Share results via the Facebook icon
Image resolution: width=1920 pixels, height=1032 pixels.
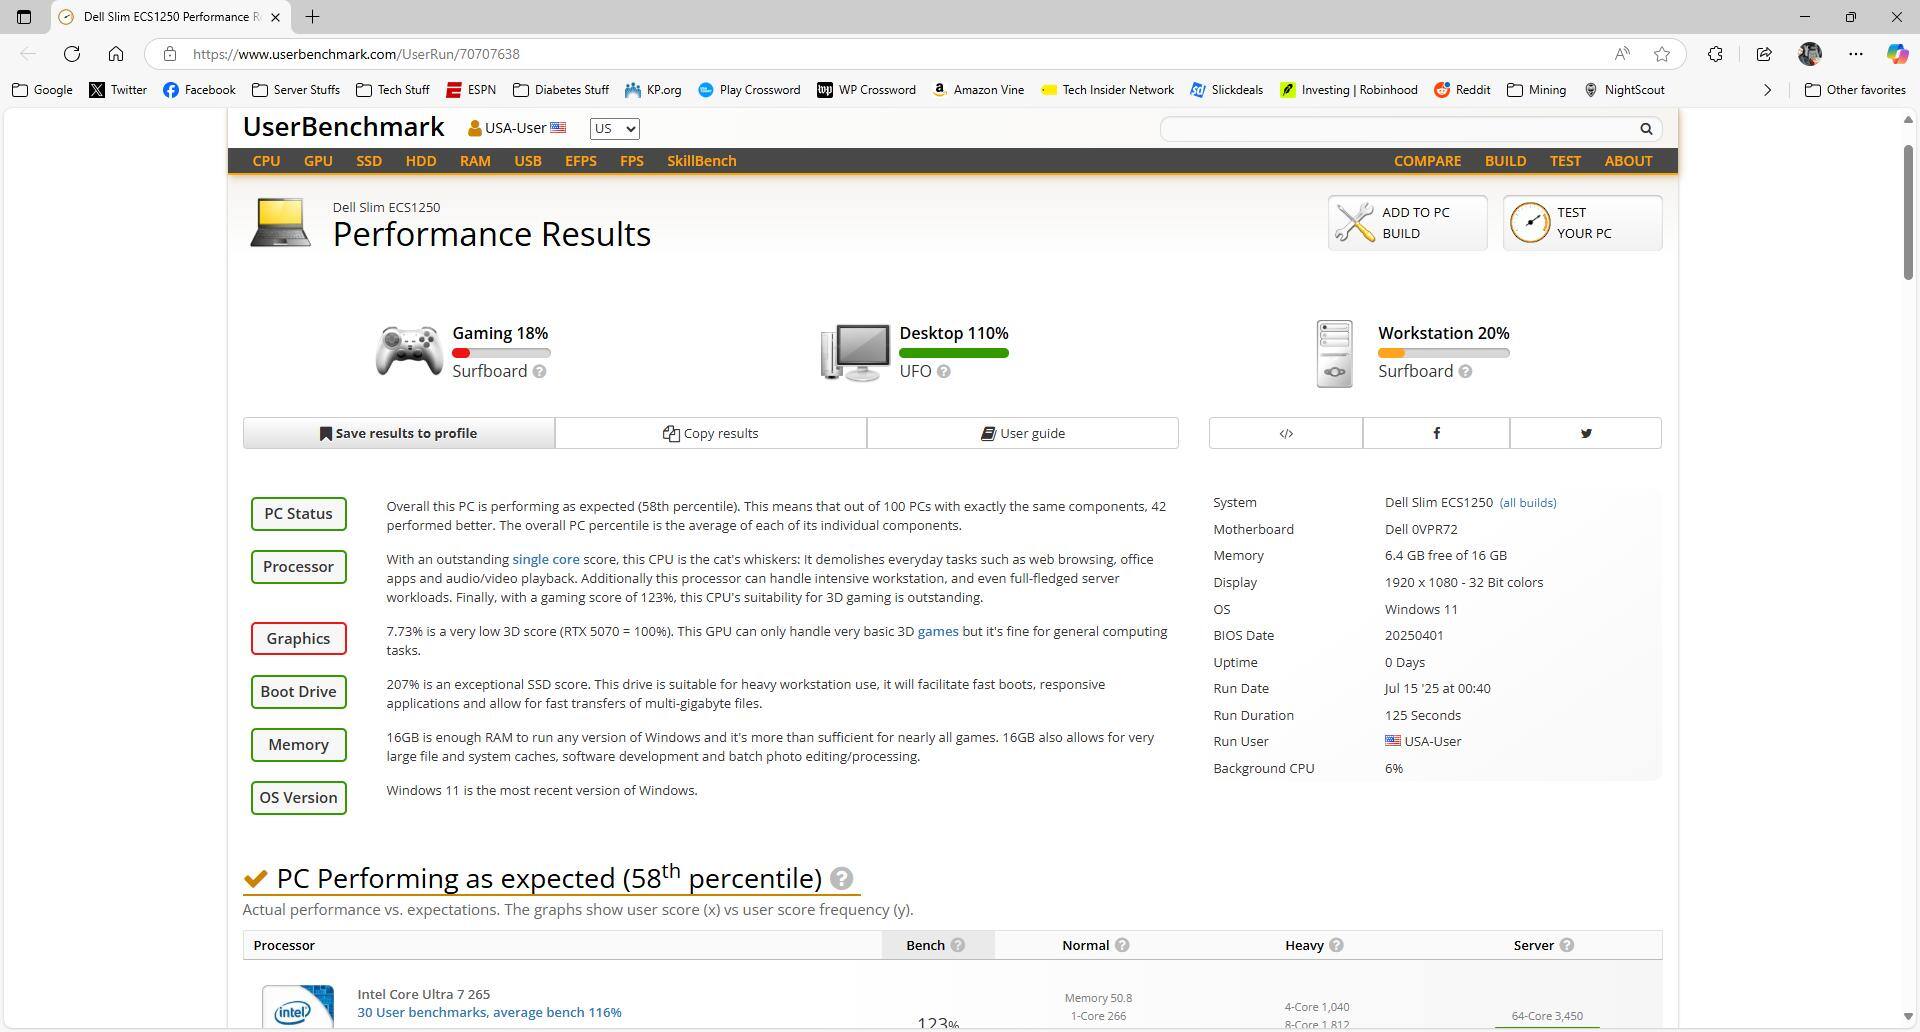click(x=1436, y=433)
